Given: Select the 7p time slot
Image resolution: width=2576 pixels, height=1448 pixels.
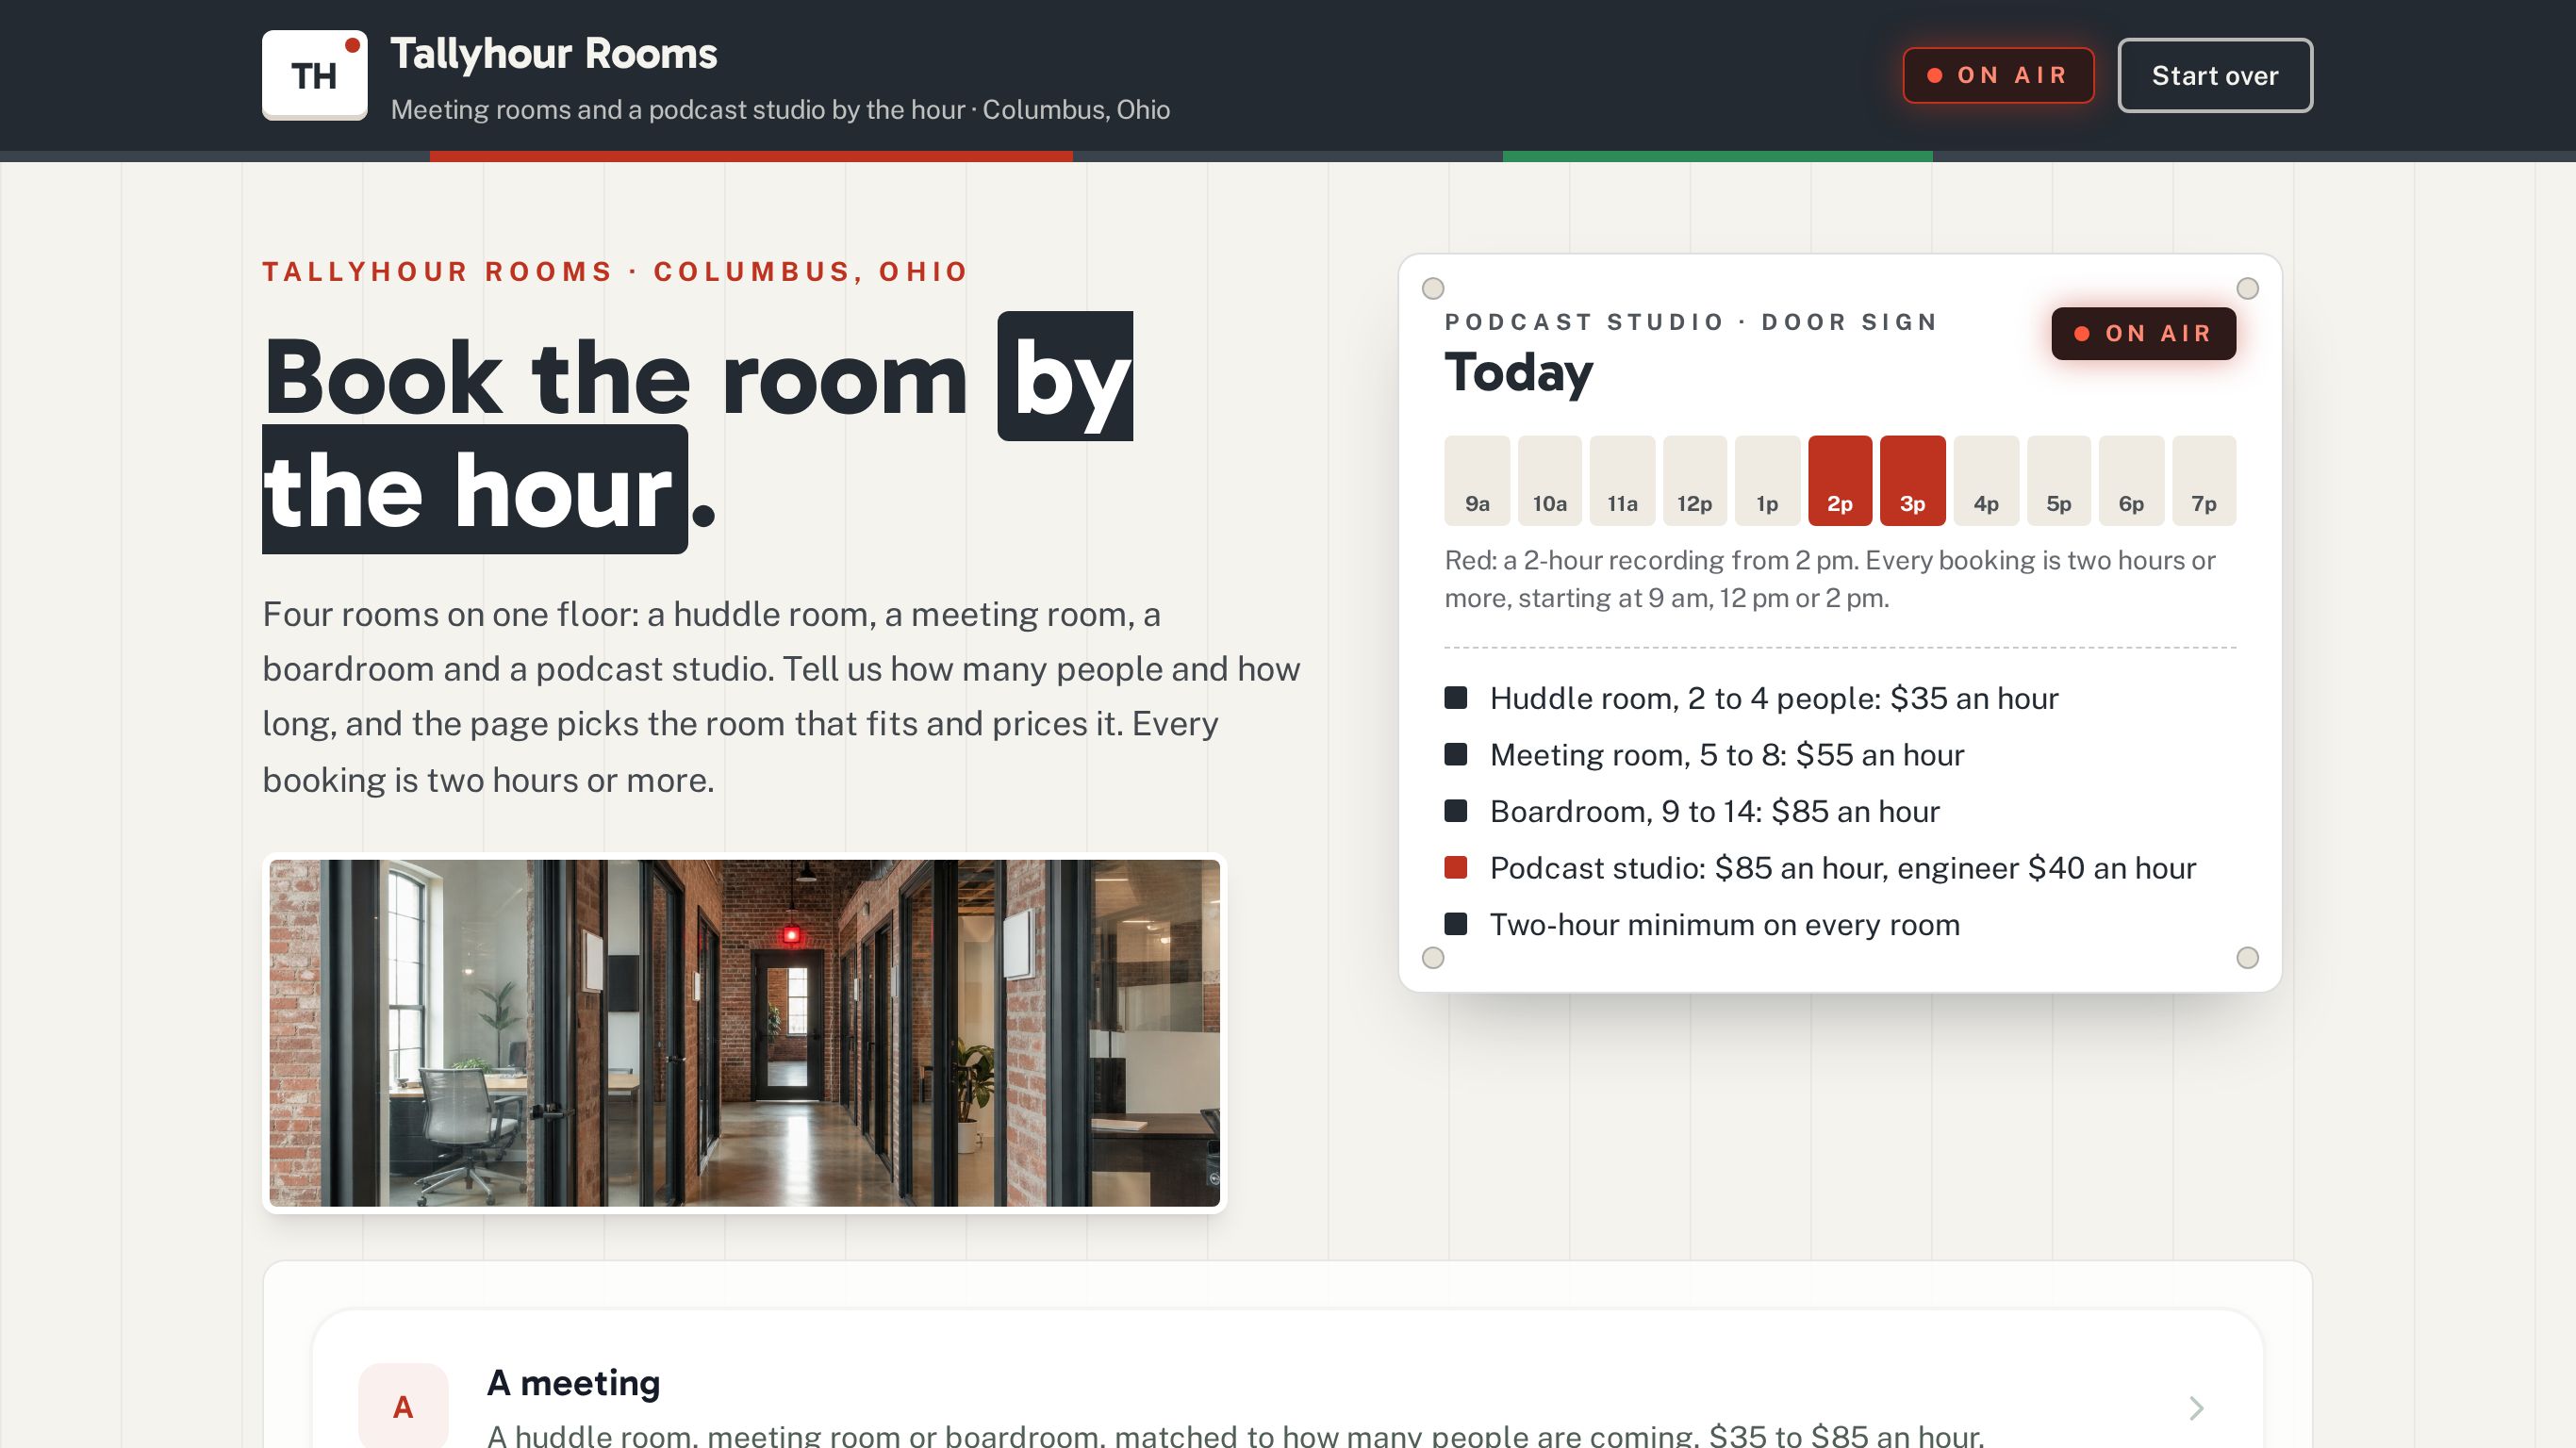Looking at the screenshot, I should coord(2203,480).
